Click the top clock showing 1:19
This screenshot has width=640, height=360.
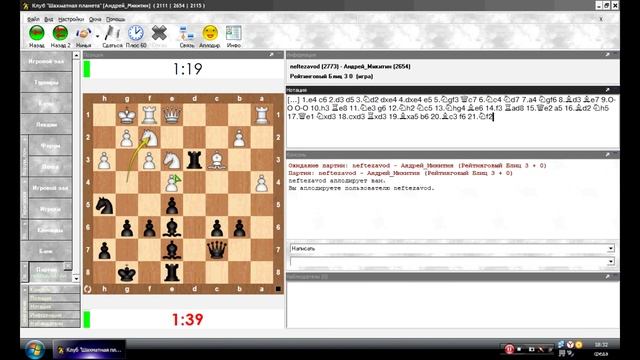187,69
